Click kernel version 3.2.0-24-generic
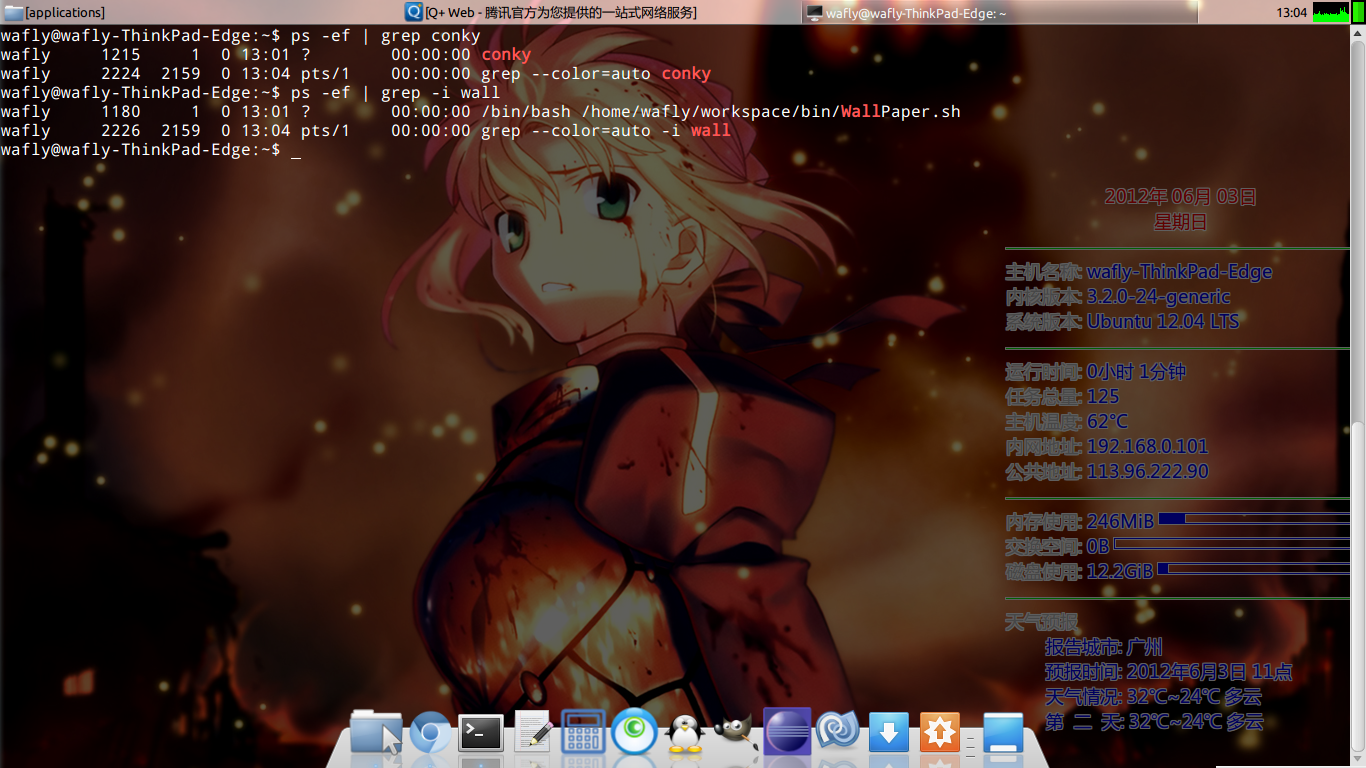The image size is (1366, 768). 1159,297
